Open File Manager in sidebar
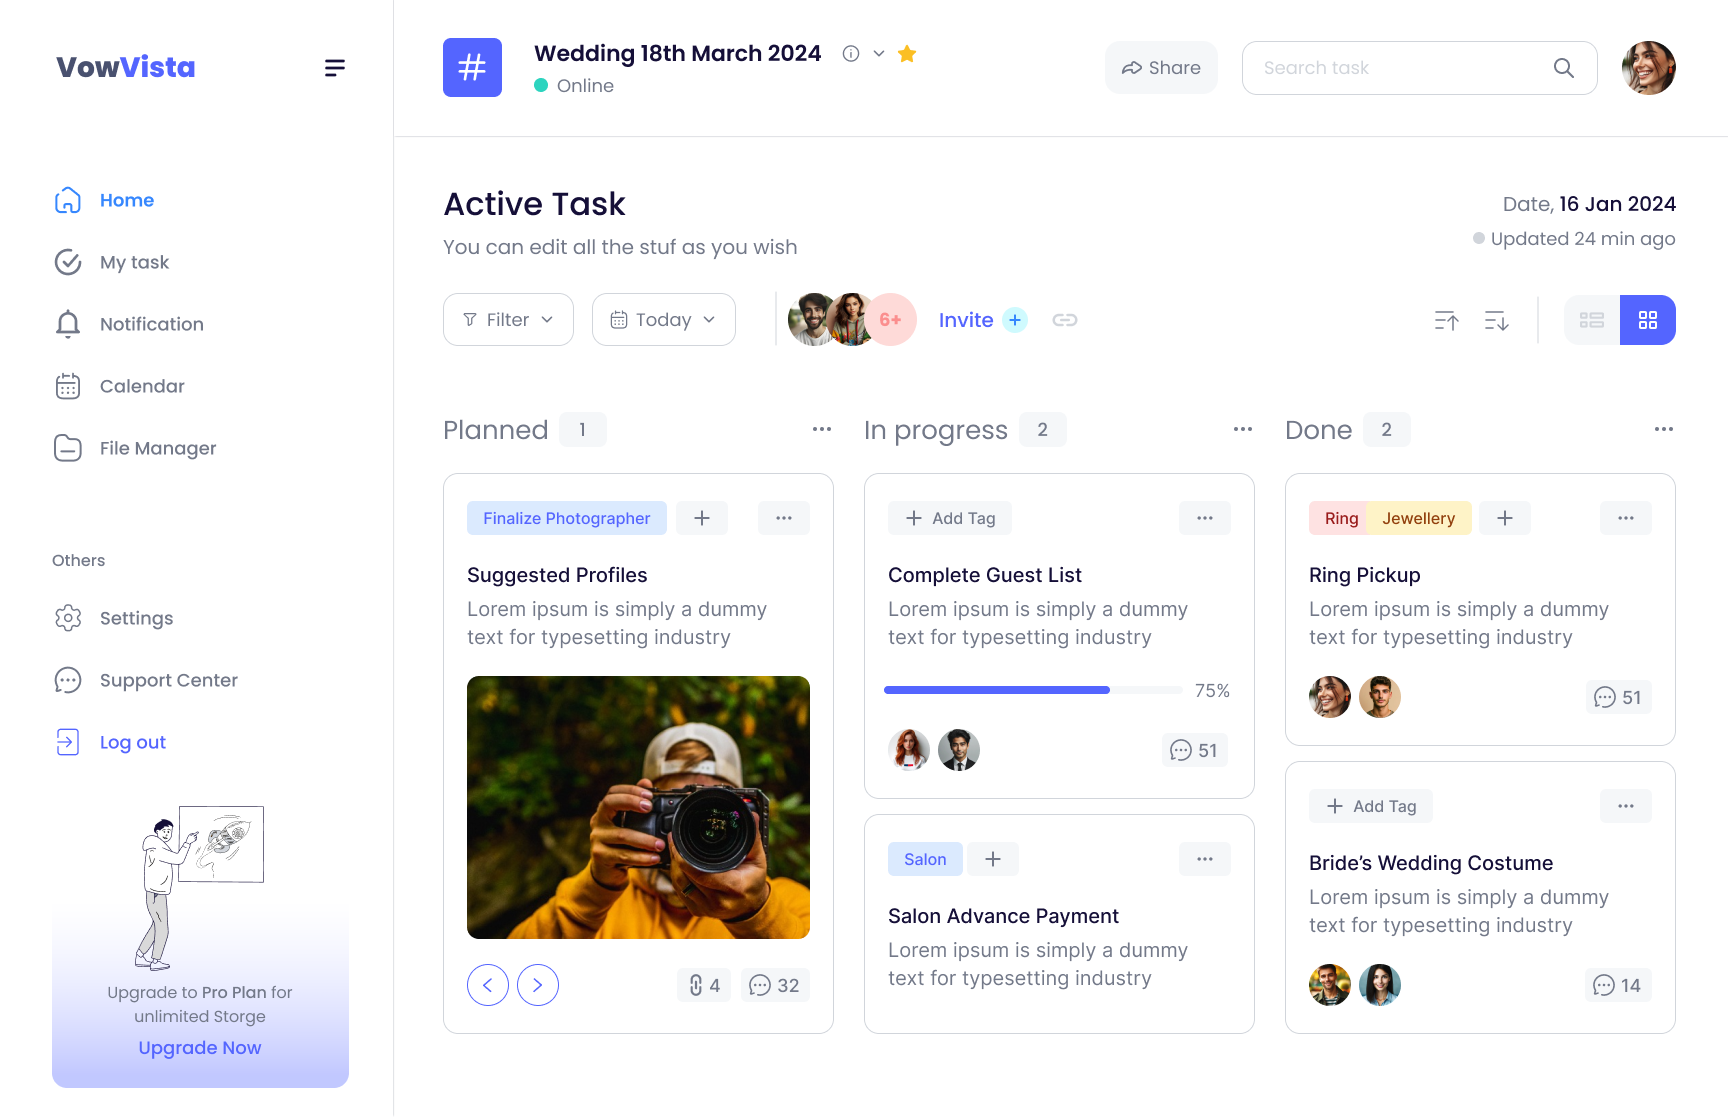This screenshot has width=1728, height=1117. pyautogui.click(x=135, y=448)
